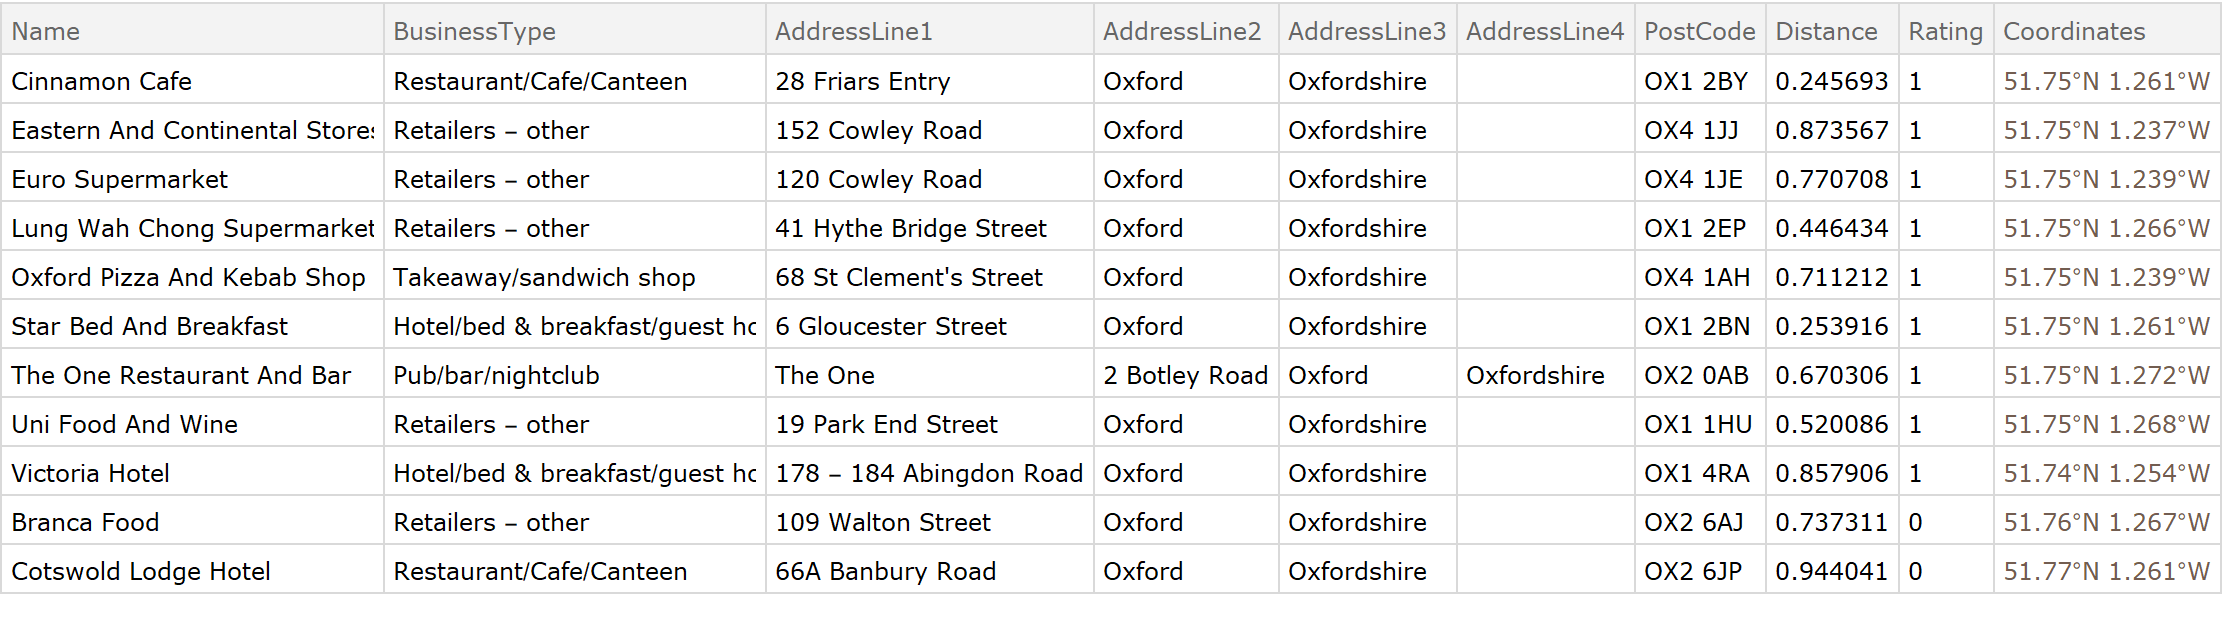This screenshot has width=2222, height=624.
Task: Select the Coordinates column header
Action: (2074, 31)
